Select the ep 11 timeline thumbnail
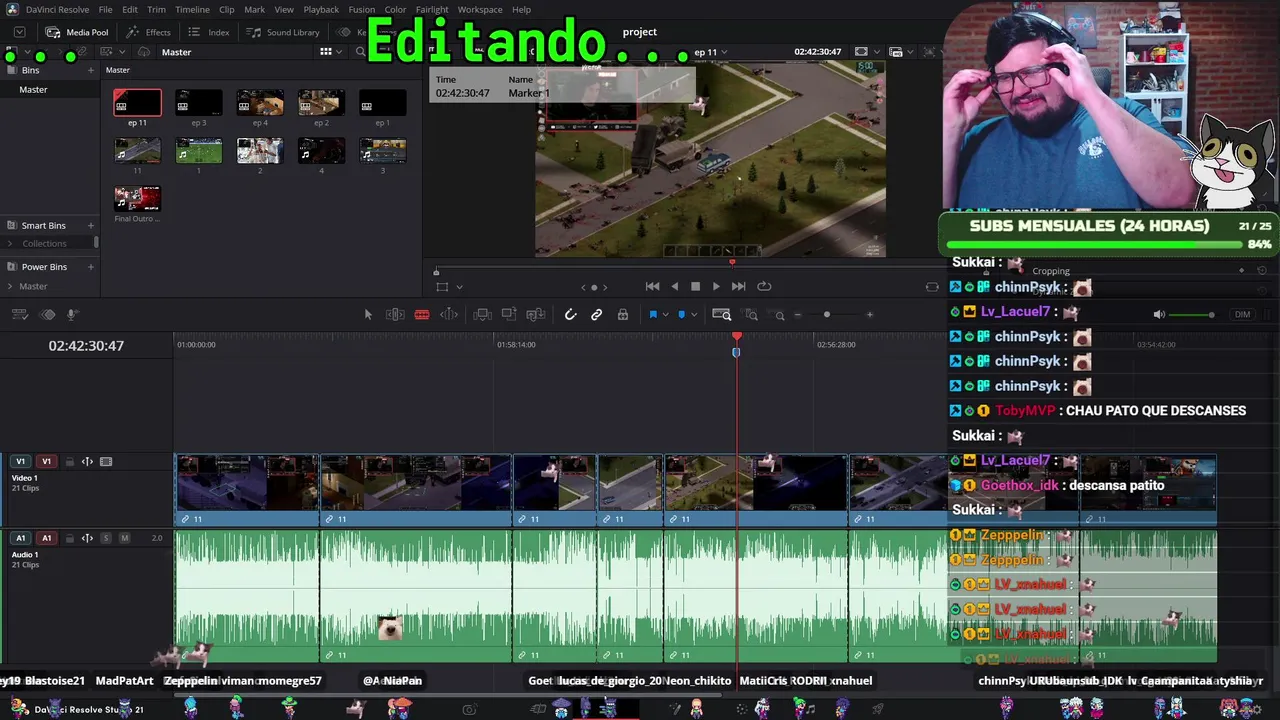The height and width of the screenshot is (720, 1280). (x=137, y=102)
